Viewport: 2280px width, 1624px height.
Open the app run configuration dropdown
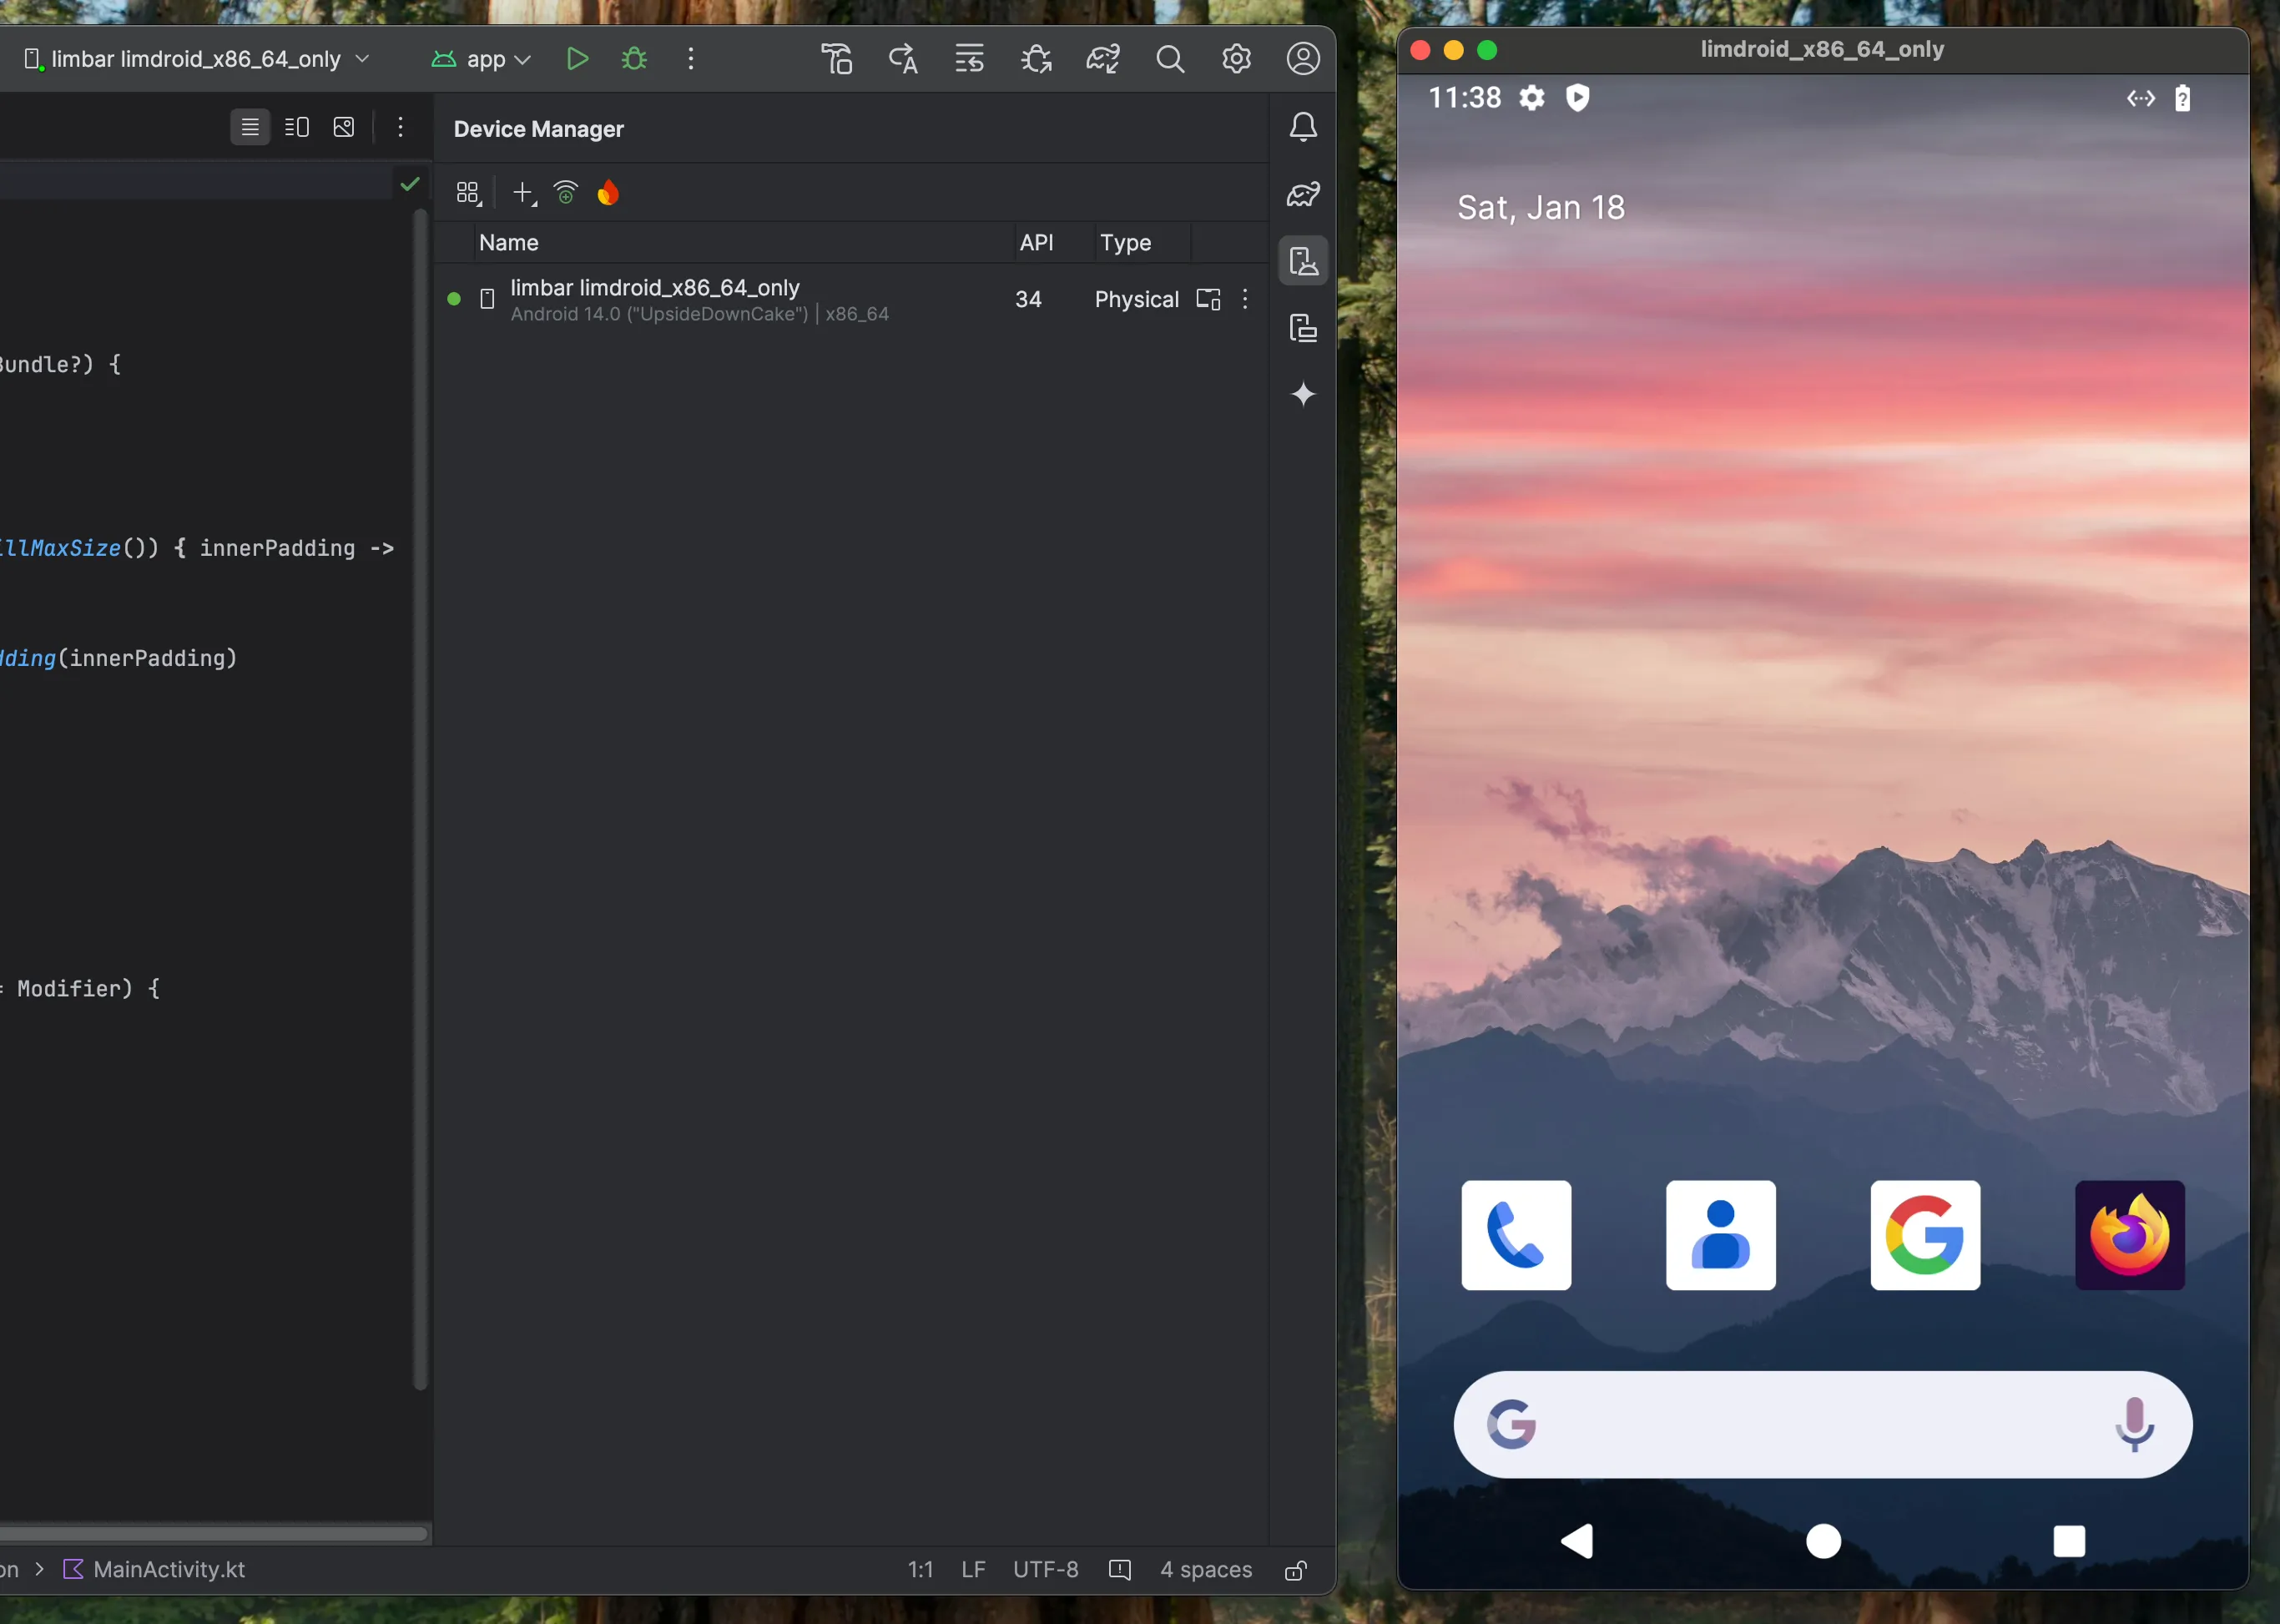pos(481,58)
